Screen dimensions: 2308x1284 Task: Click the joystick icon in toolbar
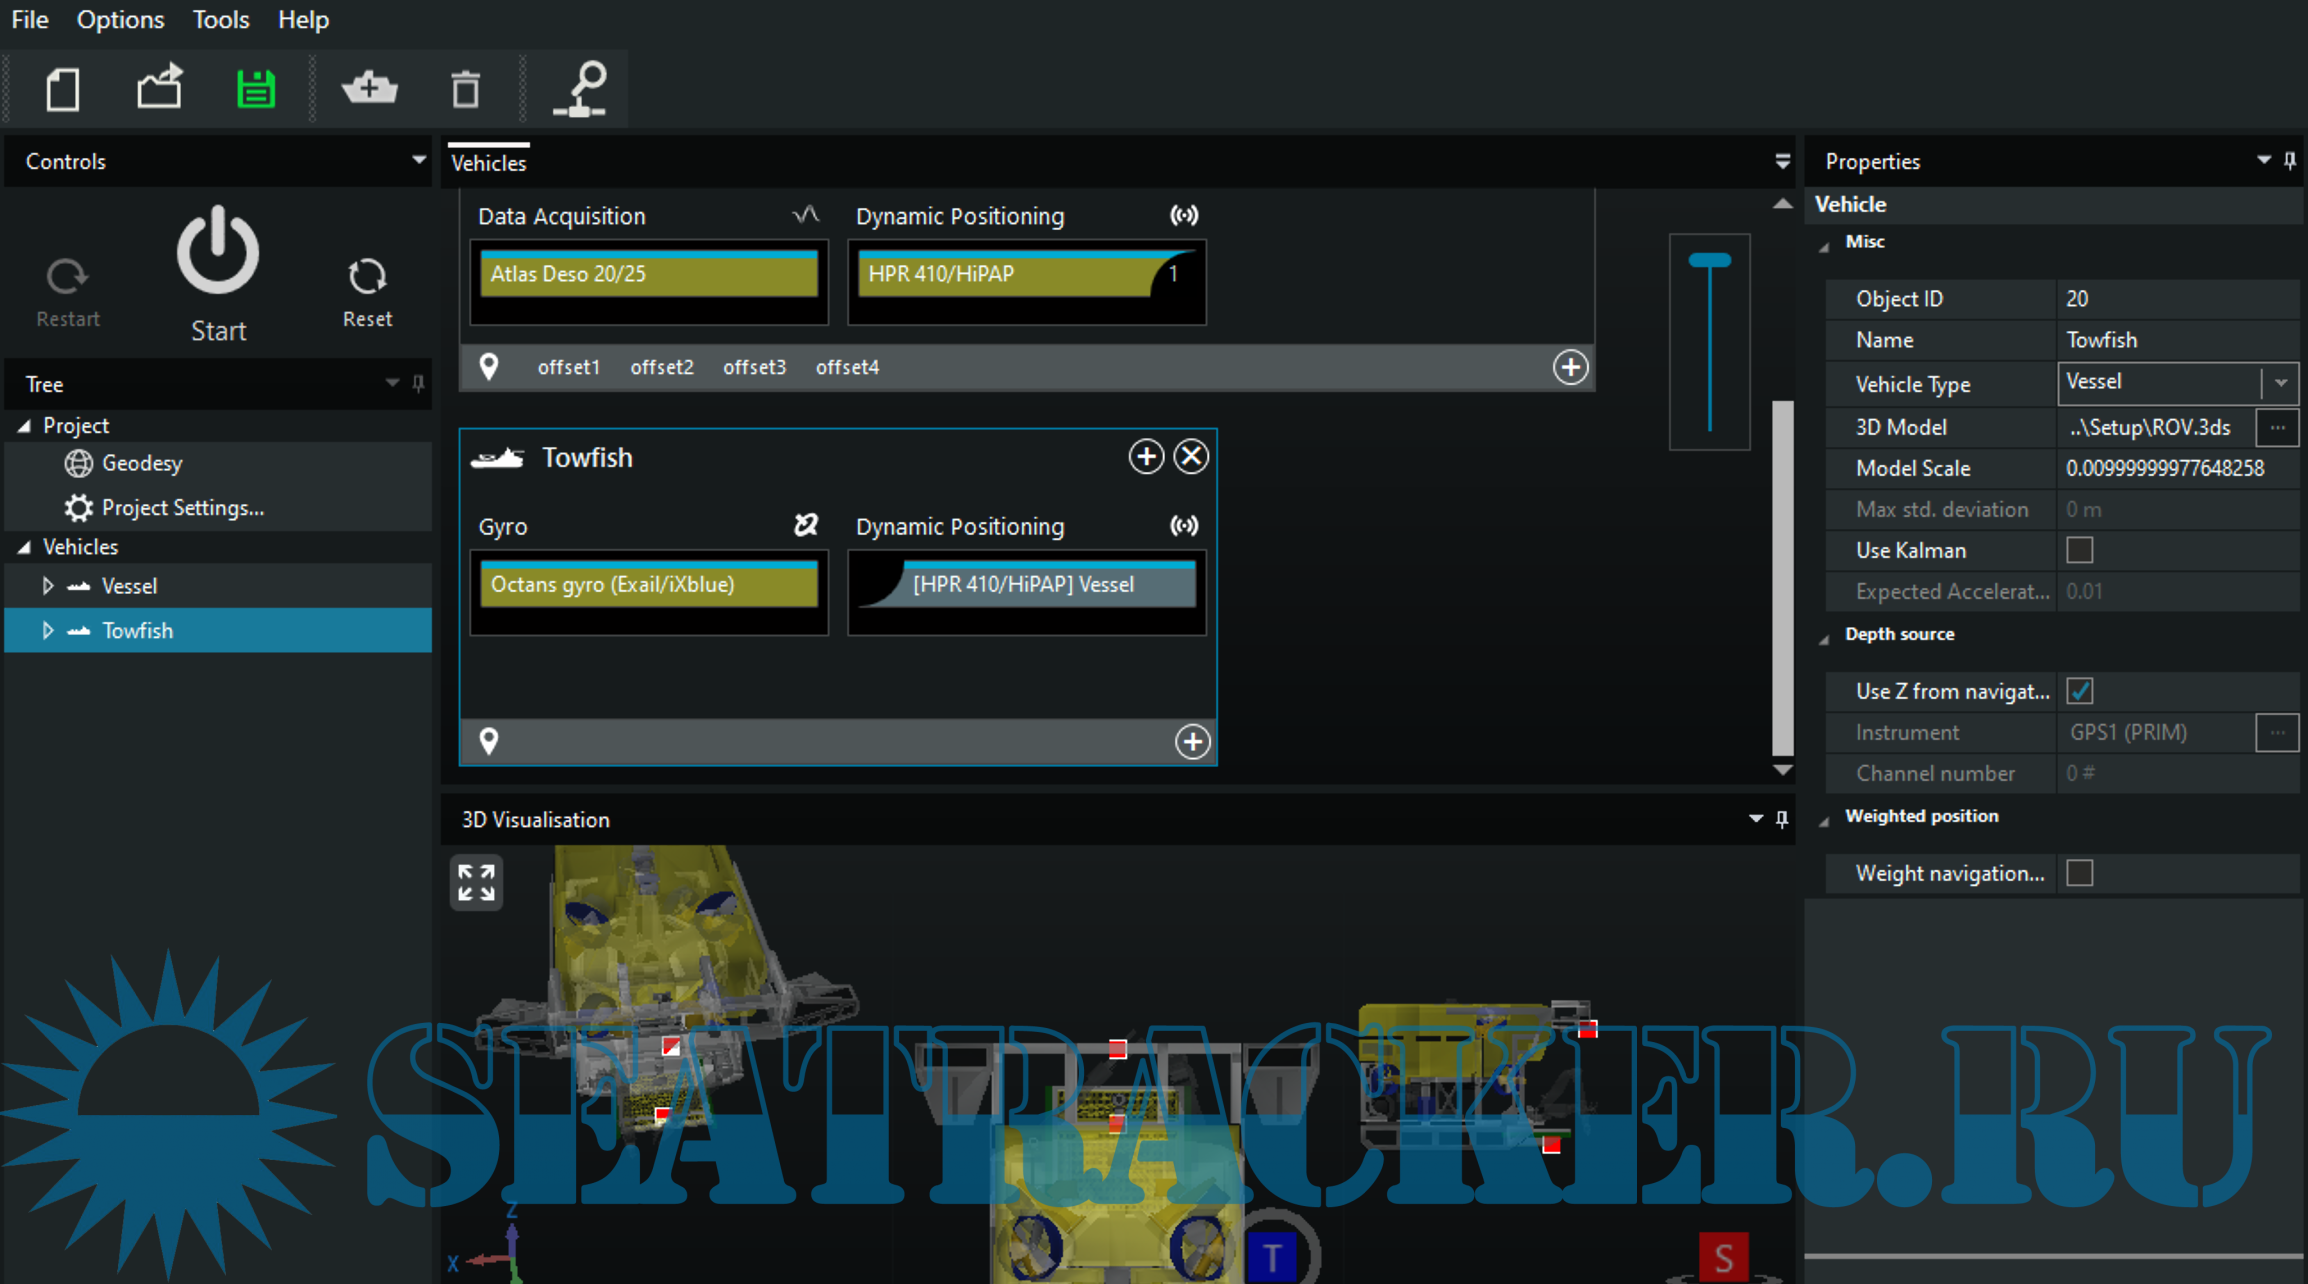(x=582, y=90)
